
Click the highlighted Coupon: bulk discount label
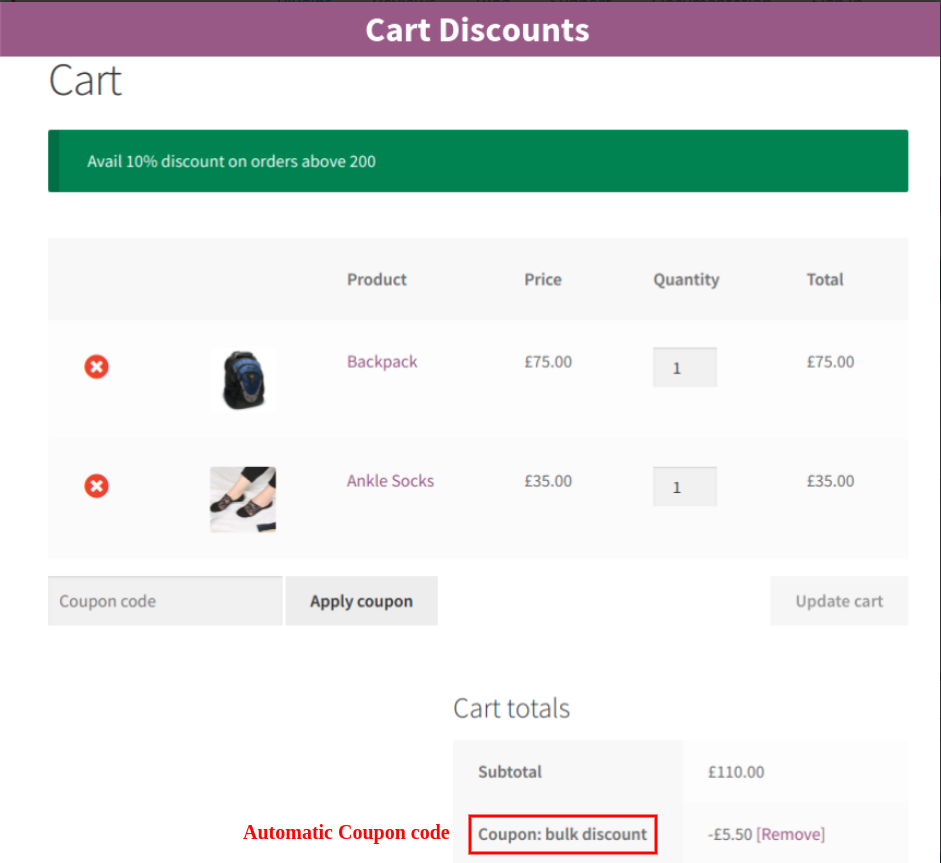click(x=562, y=834)
